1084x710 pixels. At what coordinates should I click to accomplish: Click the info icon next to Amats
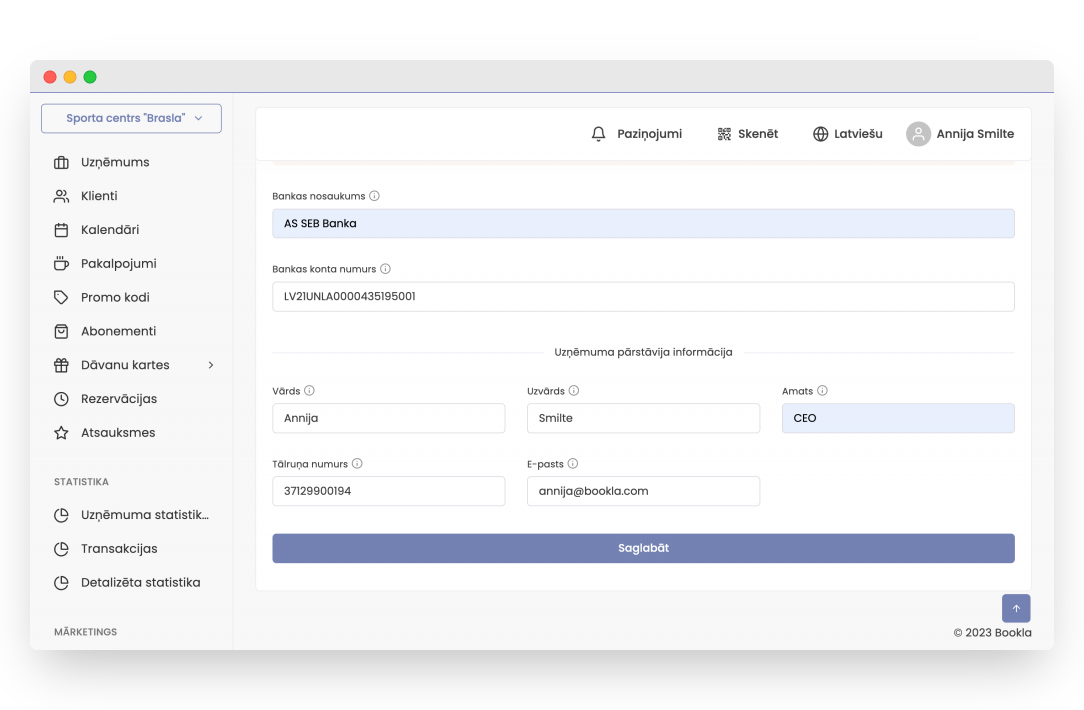[822, 391]
